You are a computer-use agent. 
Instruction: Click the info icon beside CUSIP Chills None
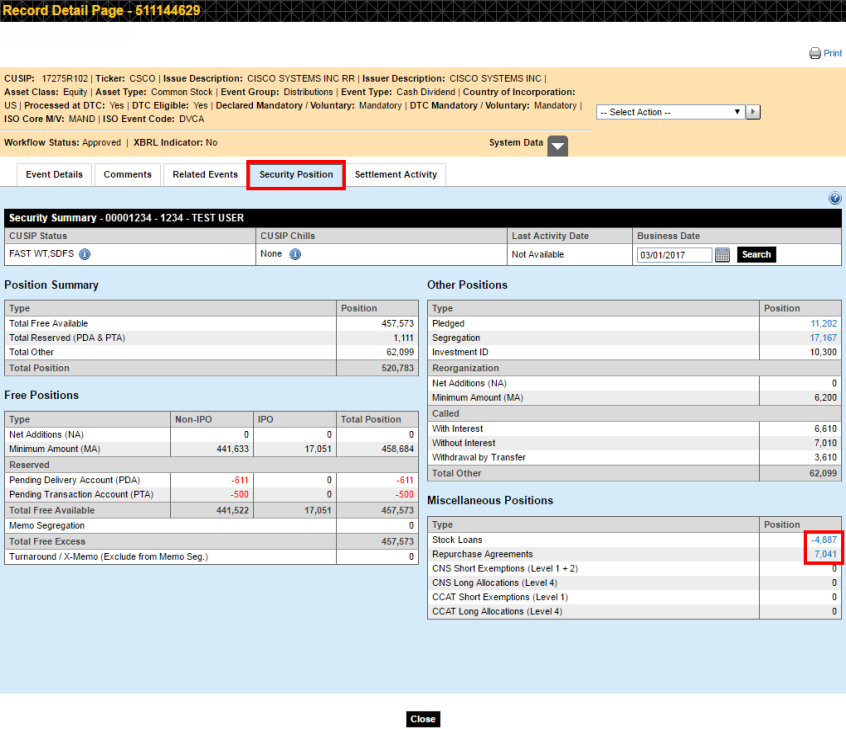tap(295, 254)
